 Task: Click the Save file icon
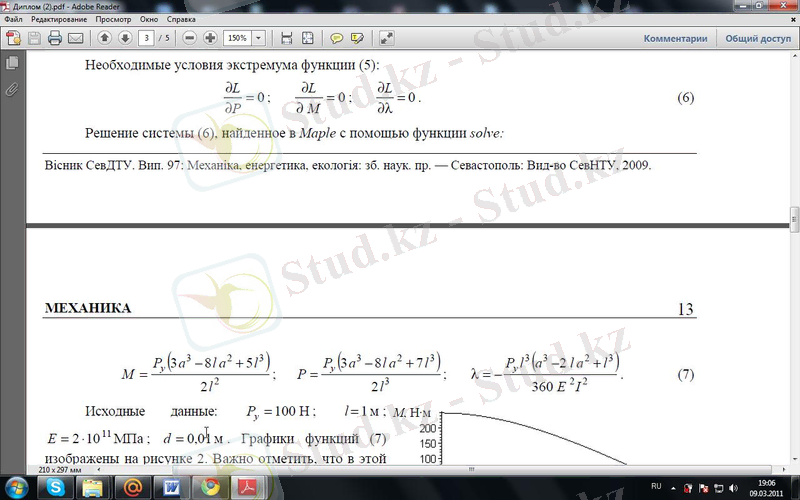34,38
